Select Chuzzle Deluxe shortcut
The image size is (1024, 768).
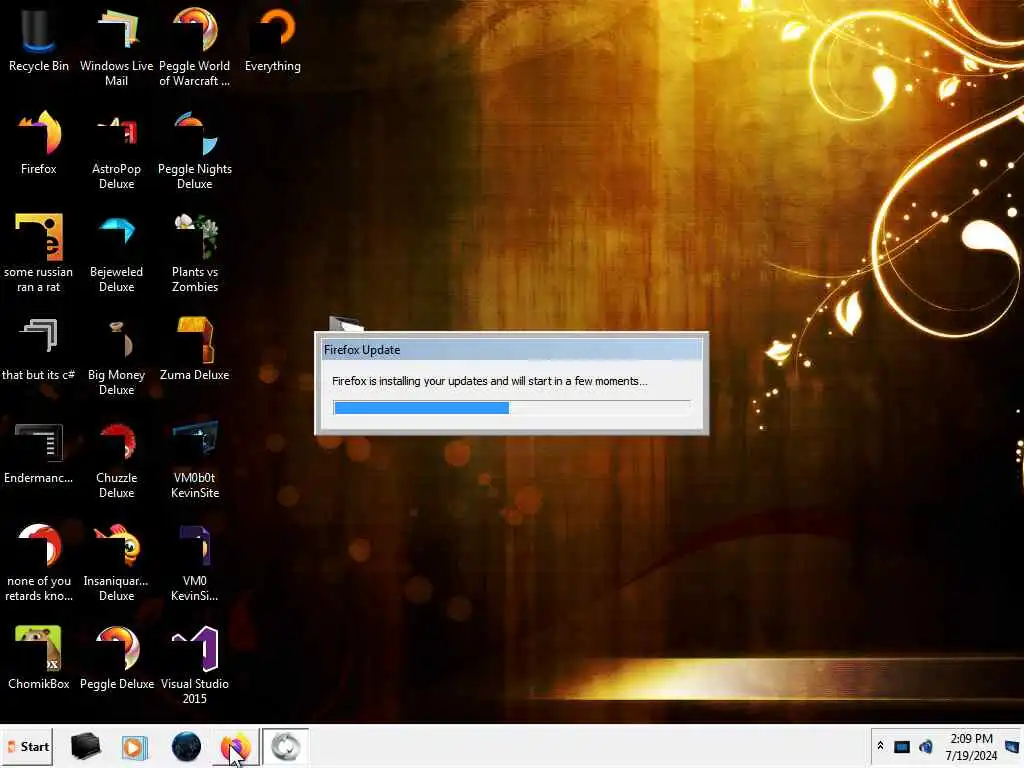pos(116,460)
